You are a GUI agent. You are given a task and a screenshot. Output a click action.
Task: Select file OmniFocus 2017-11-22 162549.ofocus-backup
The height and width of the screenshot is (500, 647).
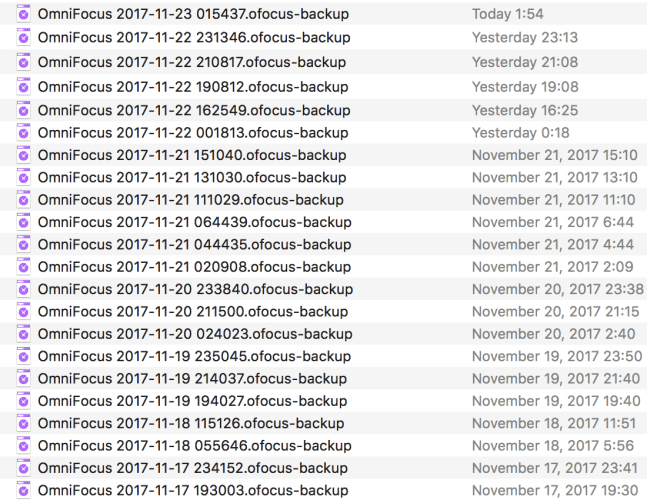(x=194, y=111)
